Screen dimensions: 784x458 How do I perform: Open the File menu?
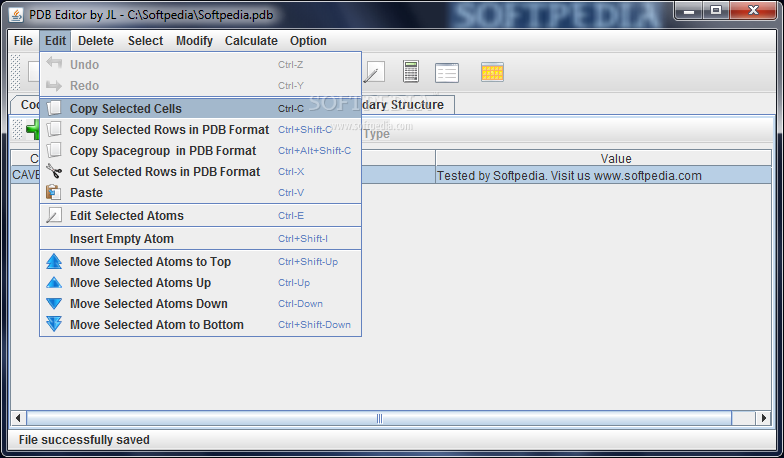tap(23, 40)
